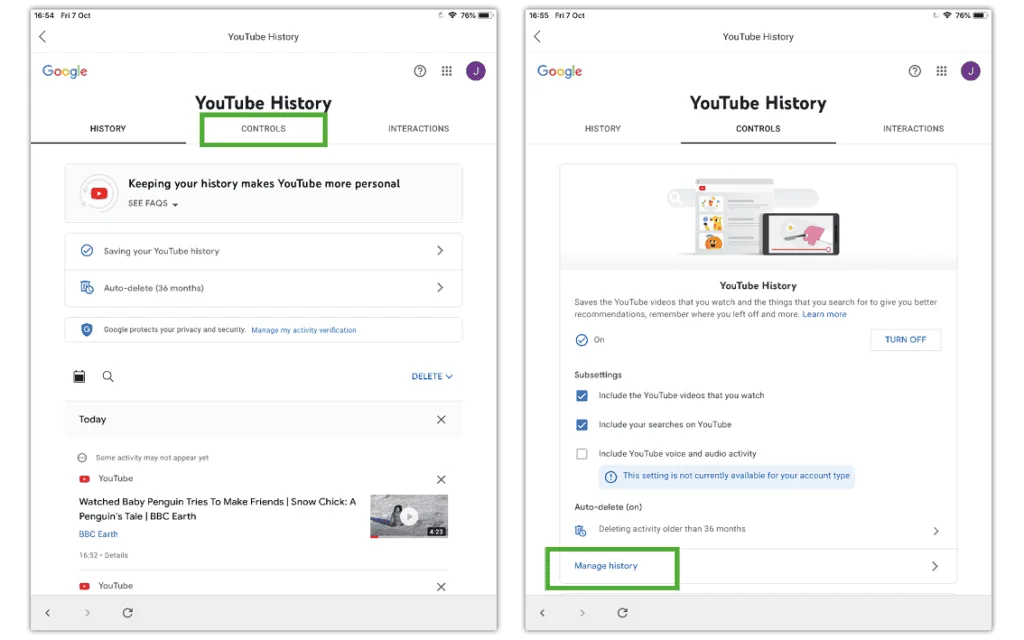Screen dimensions: 1024x640
Task: Open Deleting activity older than 36 months
Action: coord(758,530)
